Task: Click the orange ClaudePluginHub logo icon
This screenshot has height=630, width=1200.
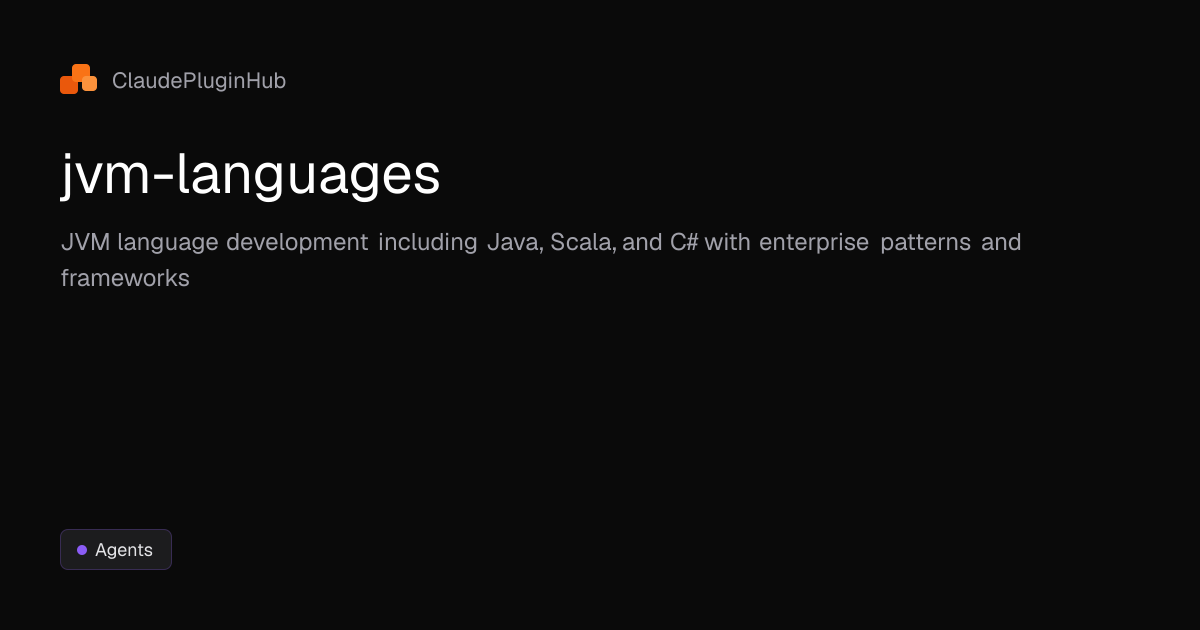Action: [78, 80]
